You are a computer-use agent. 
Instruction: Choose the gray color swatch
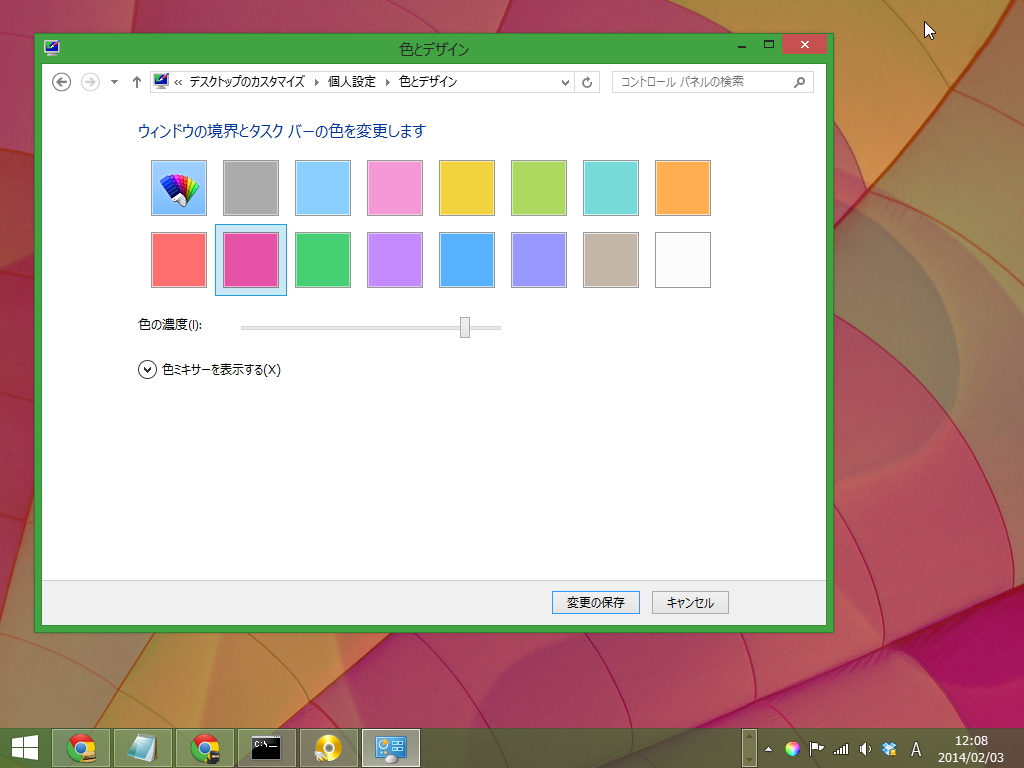pyautogui.click(x=251, y=188)
